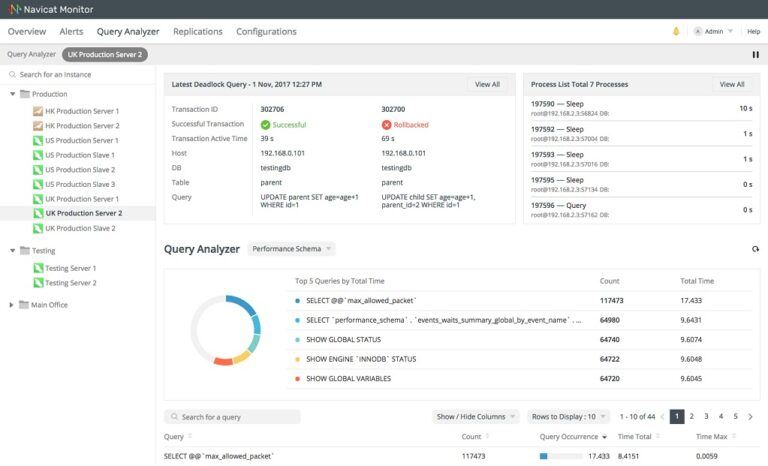Image resolution: width=768 pixels, height=466 pixels.
Task: Click the Production folder icon
Action: click(x=24, y=94)
